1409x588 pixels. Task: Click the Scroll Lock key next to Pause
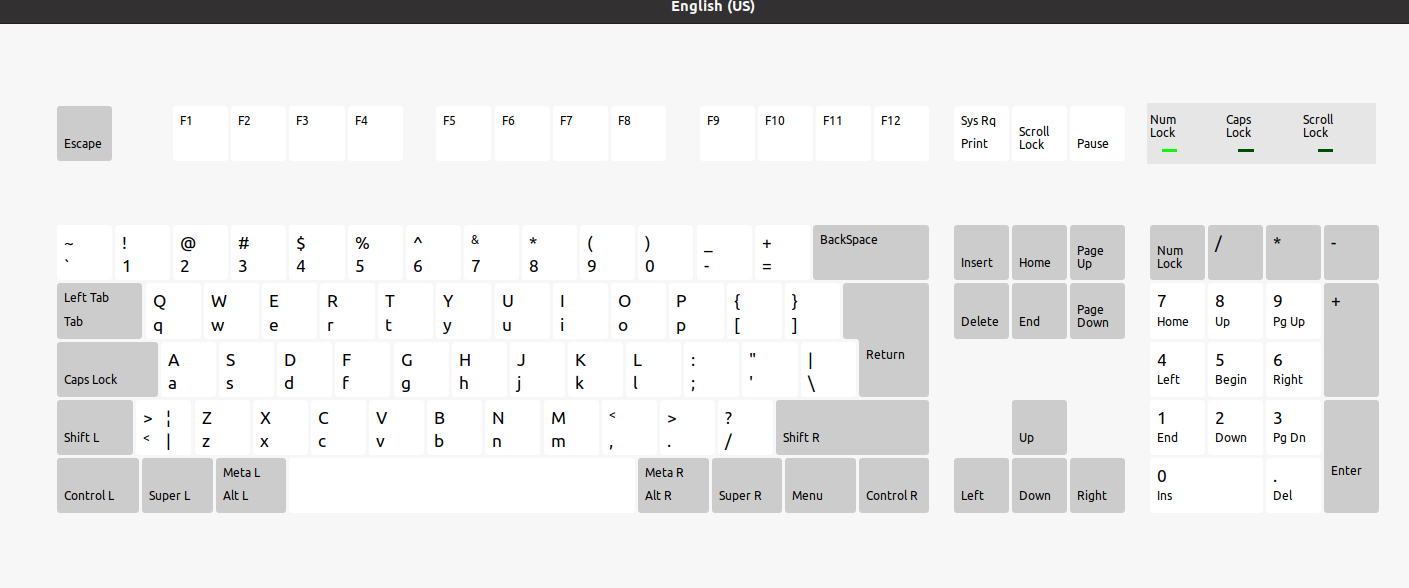1039,133
